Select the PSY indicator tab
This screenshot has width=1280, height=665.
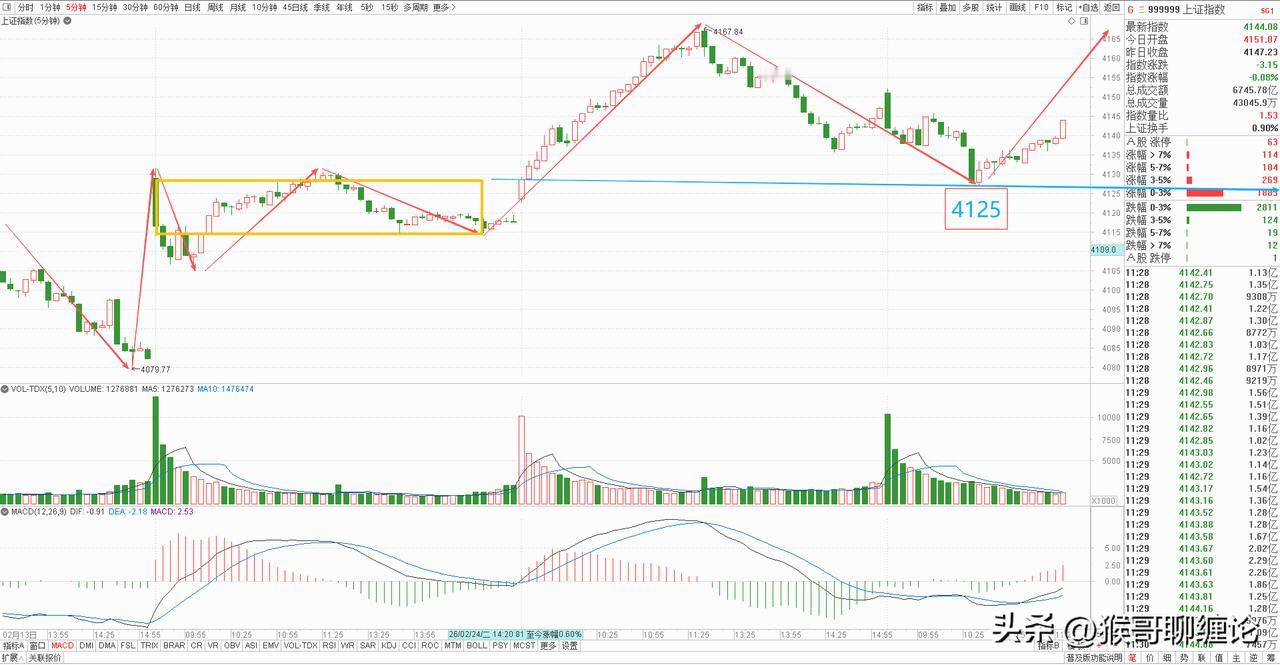point(500,645)
